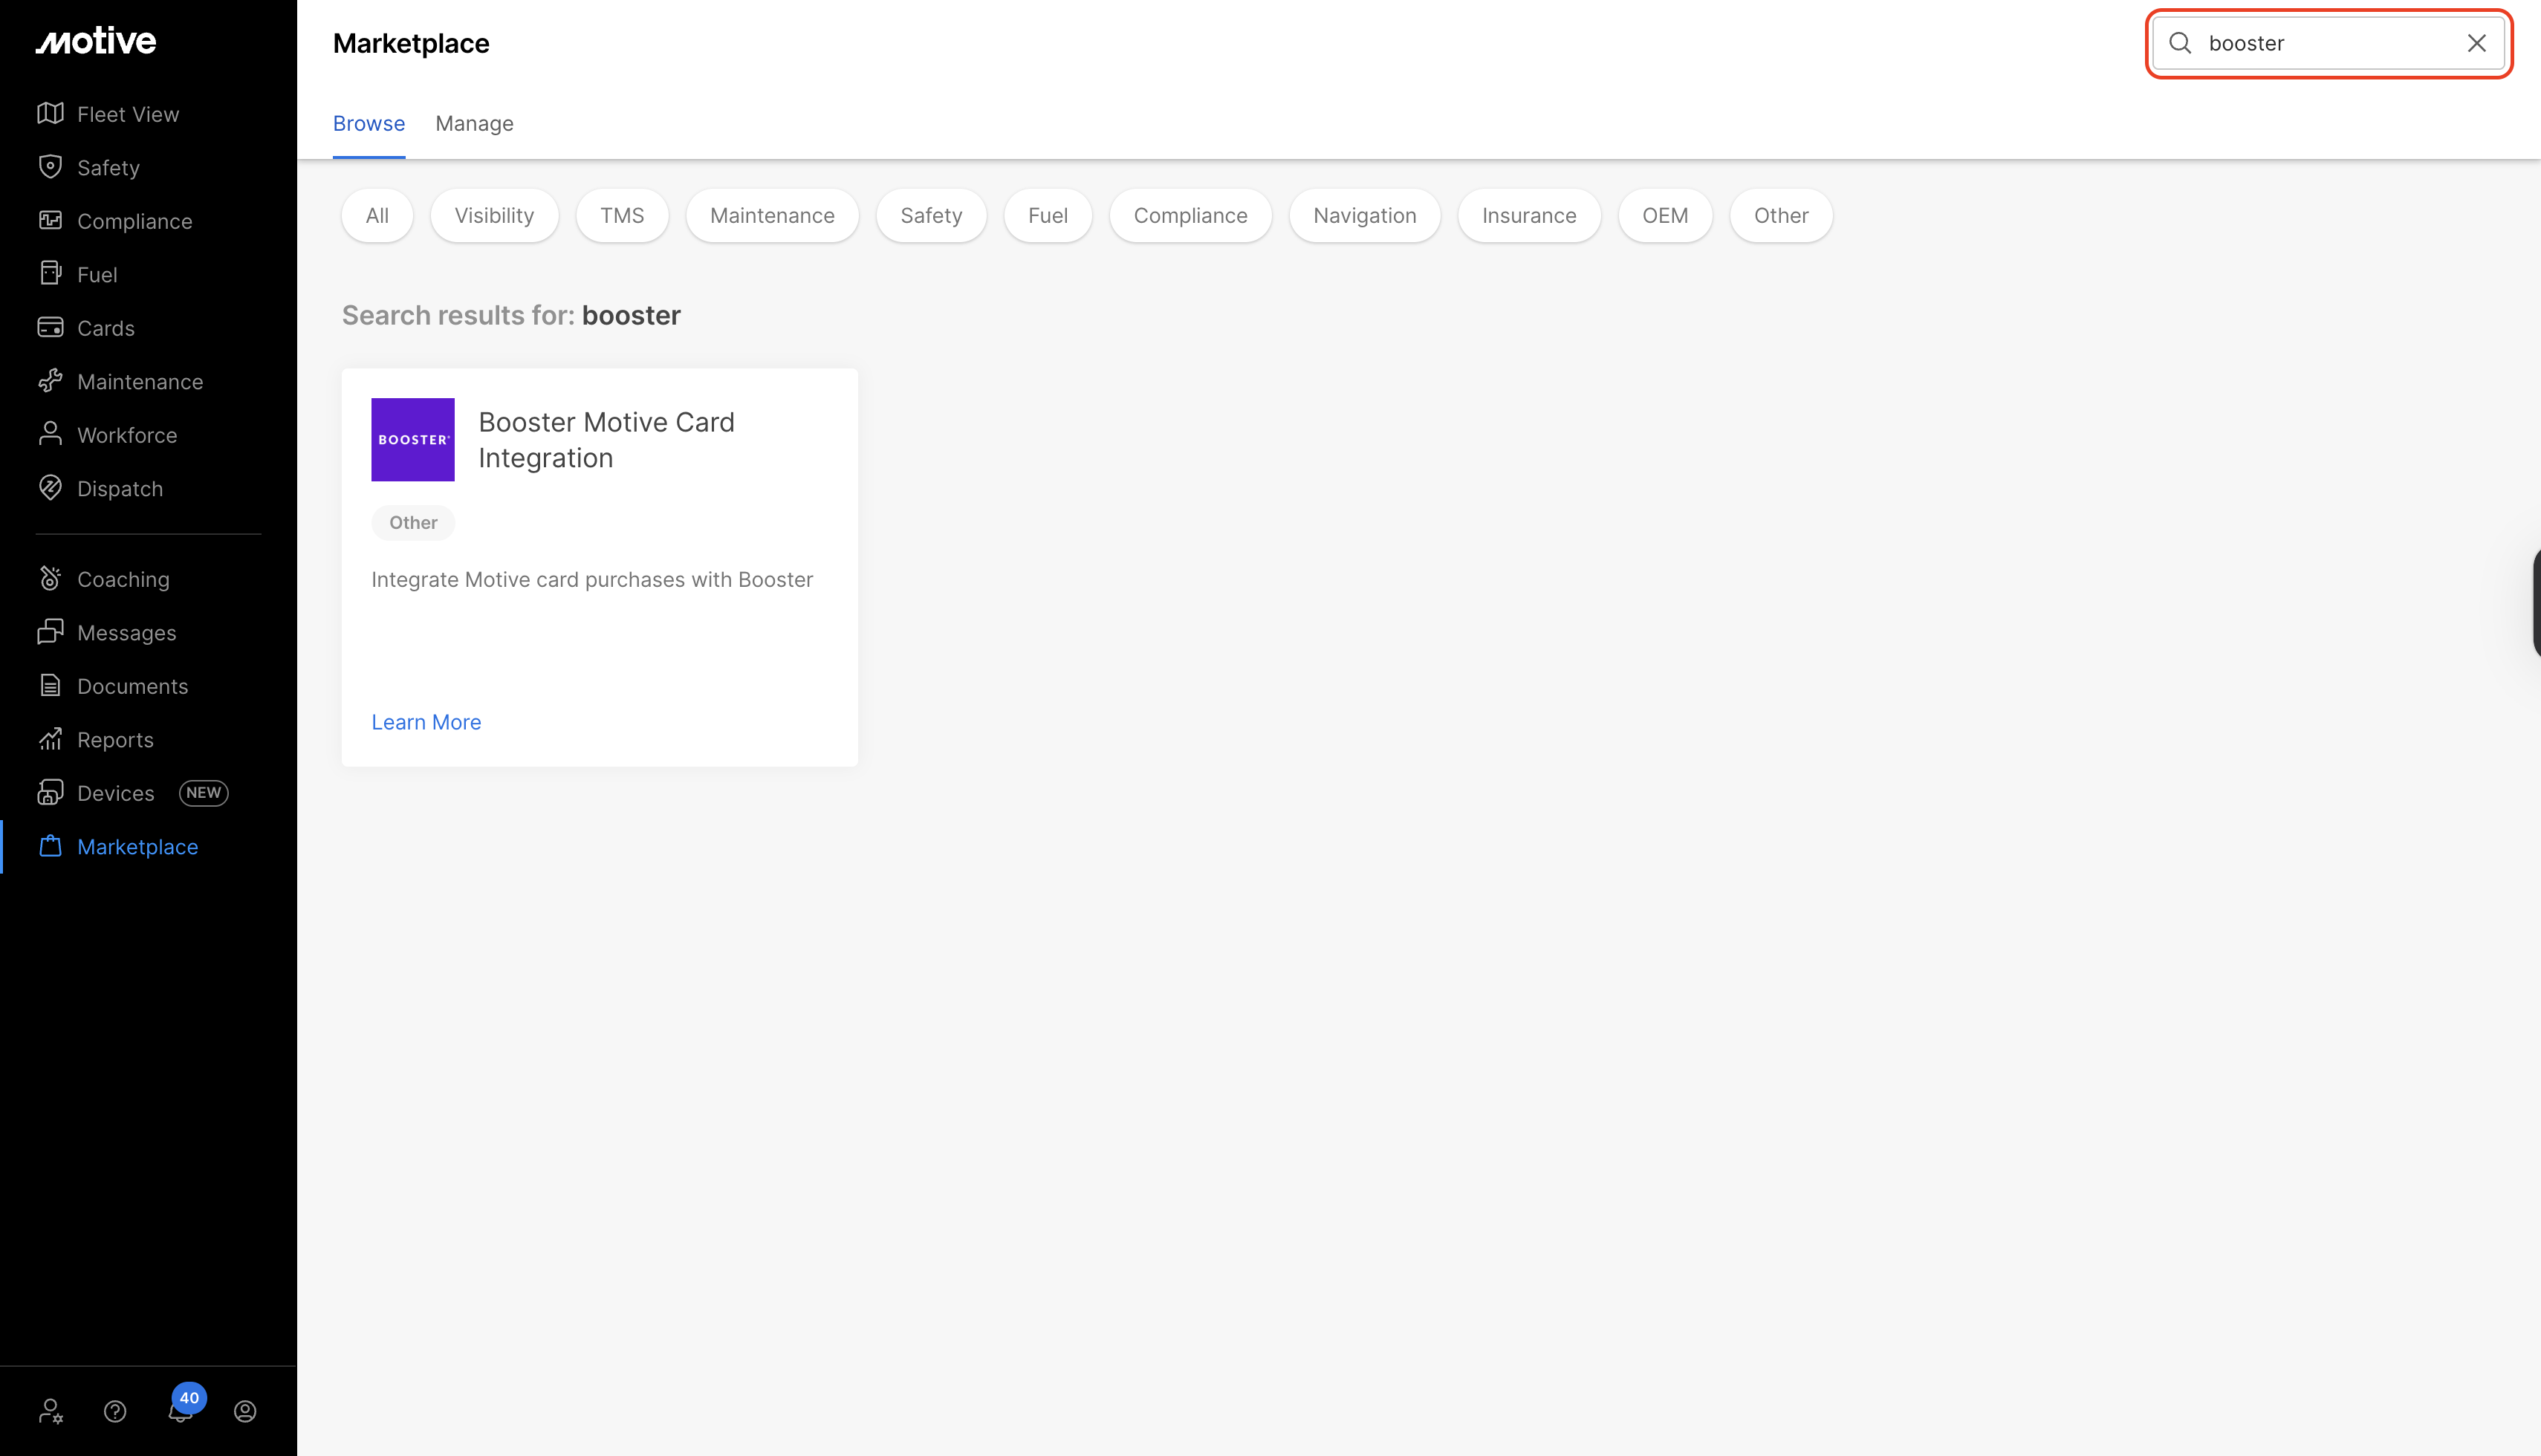Click into the marketplace search field
This screenshot has width=2541, height=1456.
[2329, 43]
